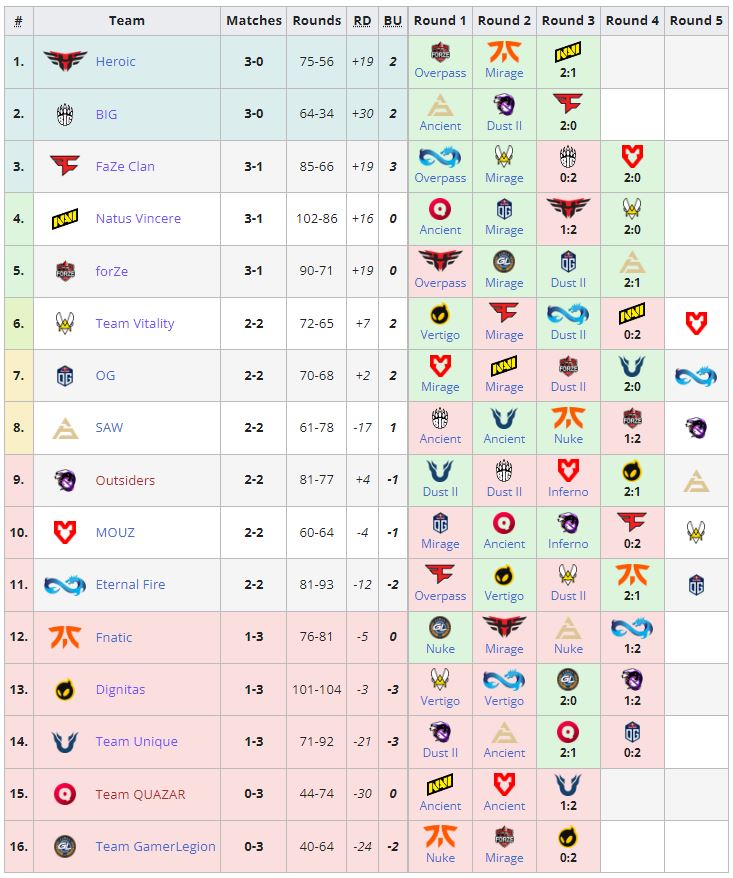The height and width of the screenshot is (878, 733).
Task: Click the Fnatic logo in row 12
Action: (x=65, y=637)
